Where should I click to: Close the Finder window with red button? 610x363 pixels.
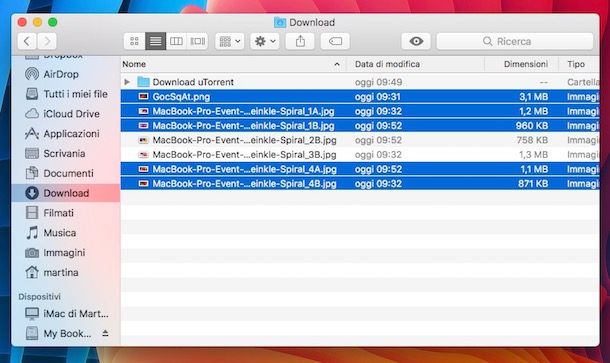click(x=22, y=22)
